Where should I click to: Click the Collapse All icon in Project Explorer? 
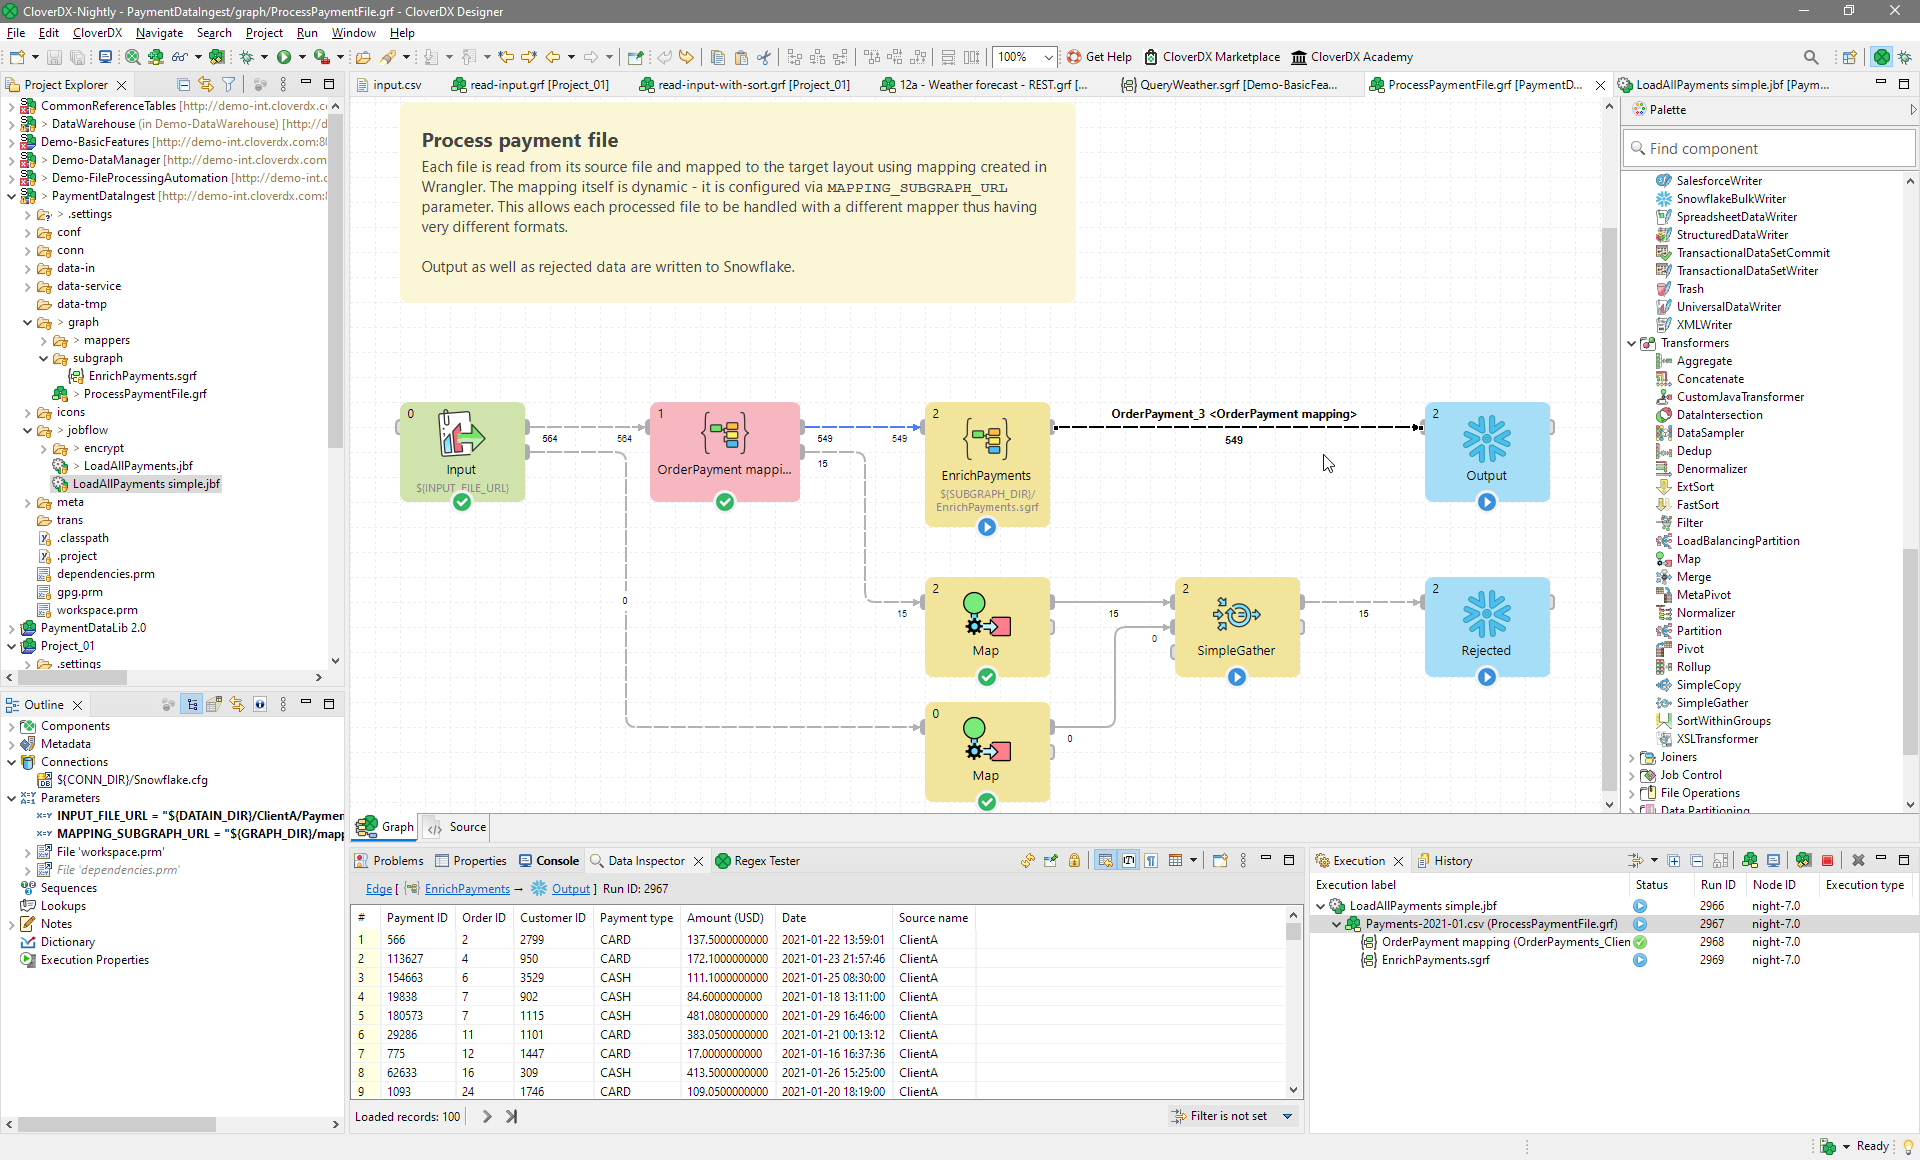pos(183,85)
